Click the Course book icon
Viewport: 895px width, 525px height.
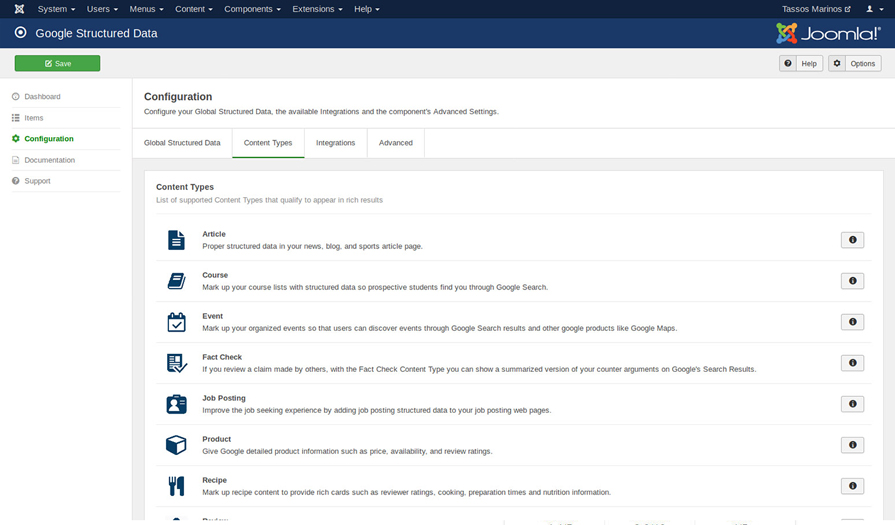point(176,281)
